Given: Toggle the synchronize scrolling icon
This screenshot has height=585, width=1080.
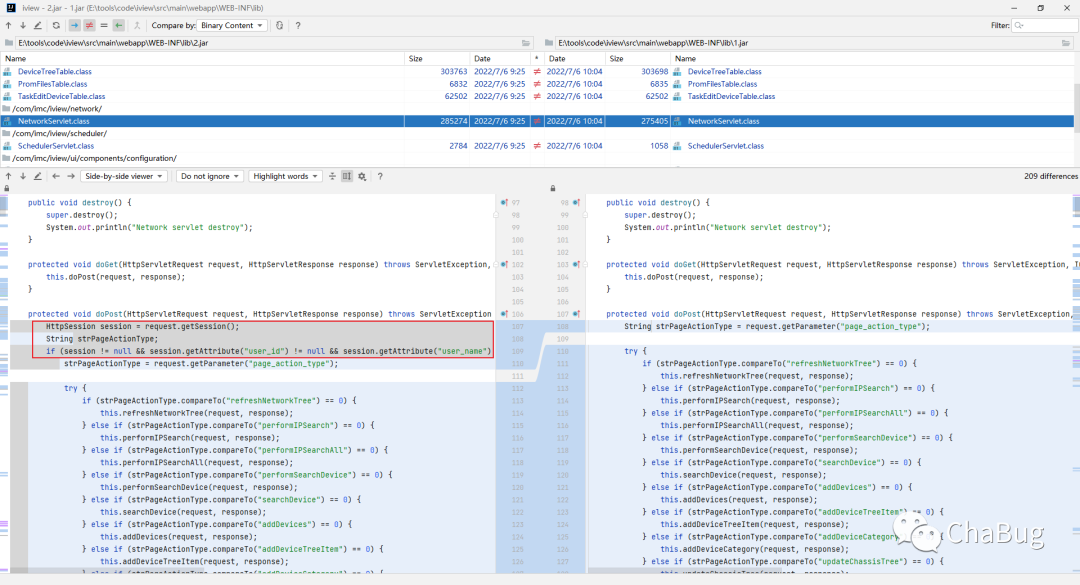Looking at the screenshot, I should click(347, 176).
